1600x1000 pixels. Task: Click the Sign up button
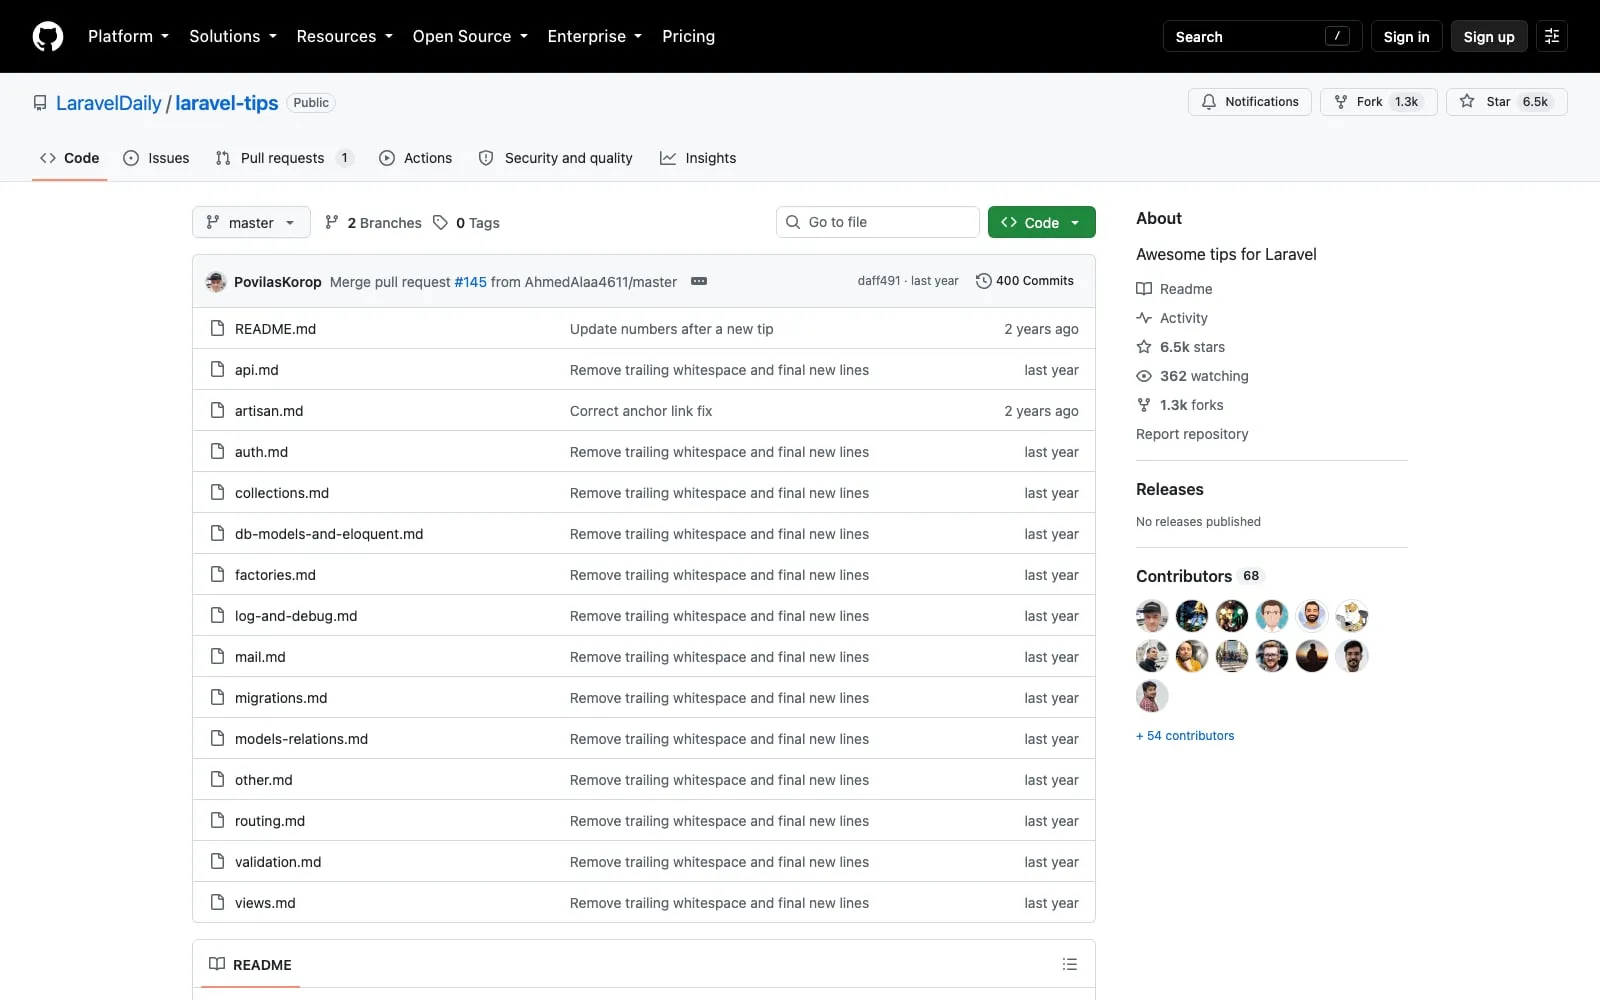click(x=1489, y=36)
